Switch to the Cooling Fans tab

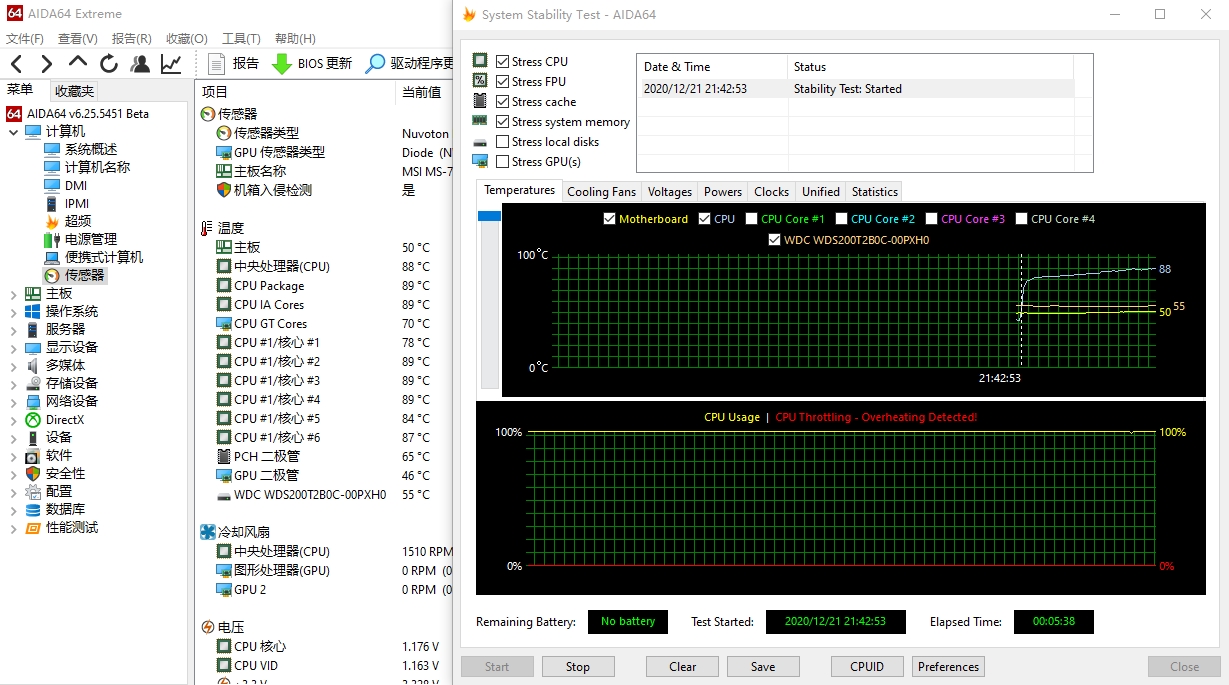(601, 191)
